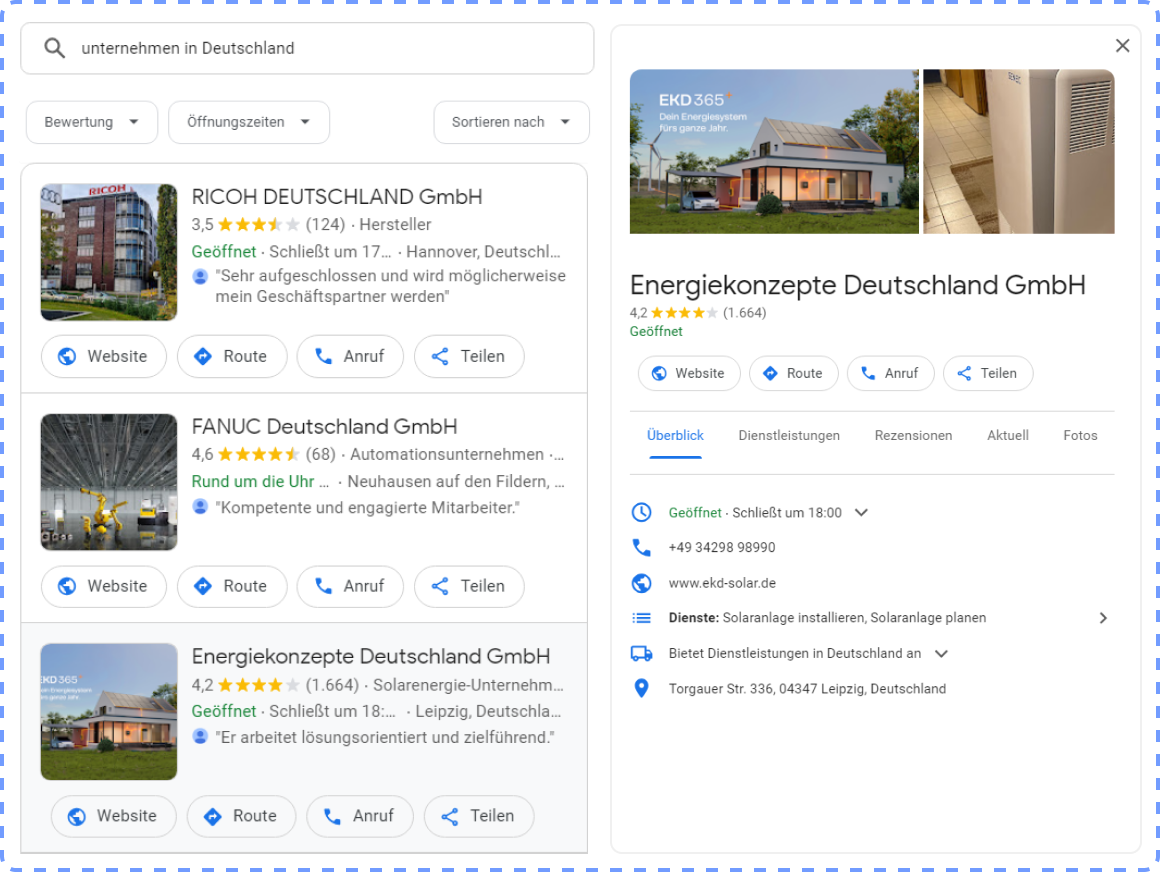Open the www.ekd-solar.de website link
This screenshot has height=872, width=1160.
click(722, 583)
